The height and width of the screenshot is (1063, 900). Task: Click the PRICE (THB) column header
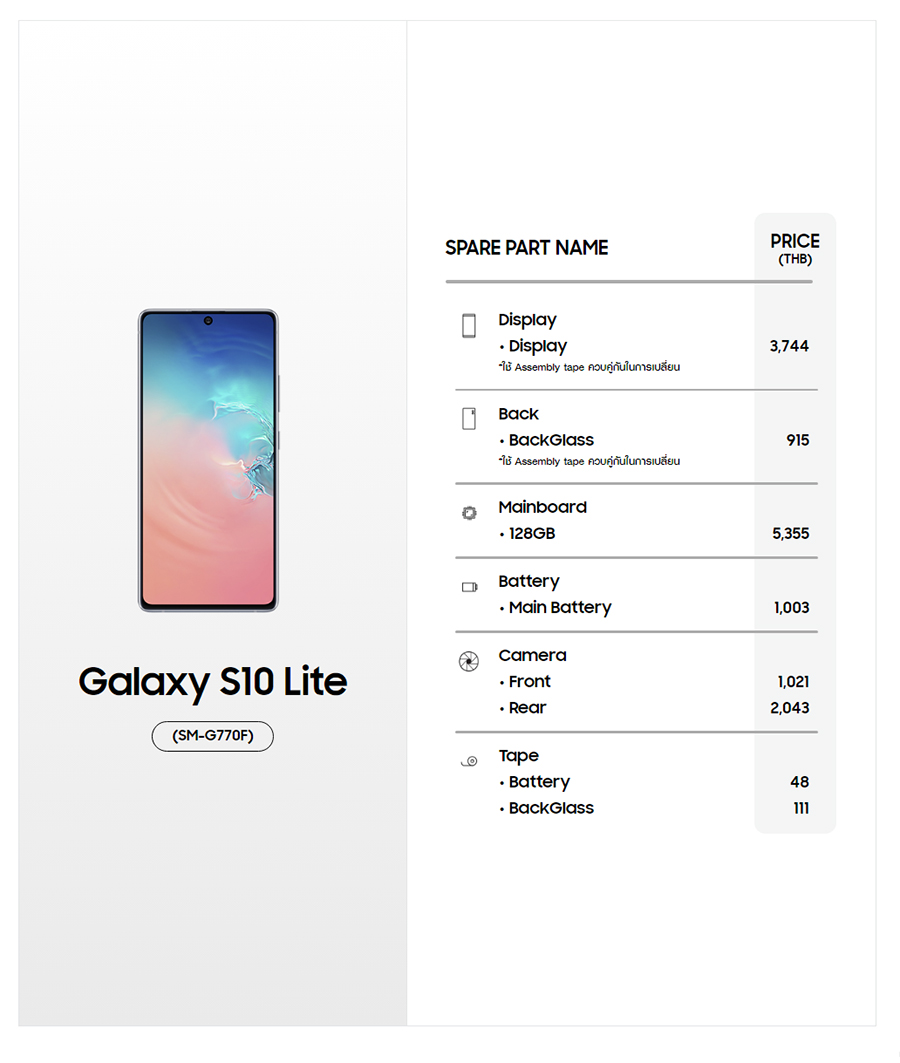pos(795,249)
